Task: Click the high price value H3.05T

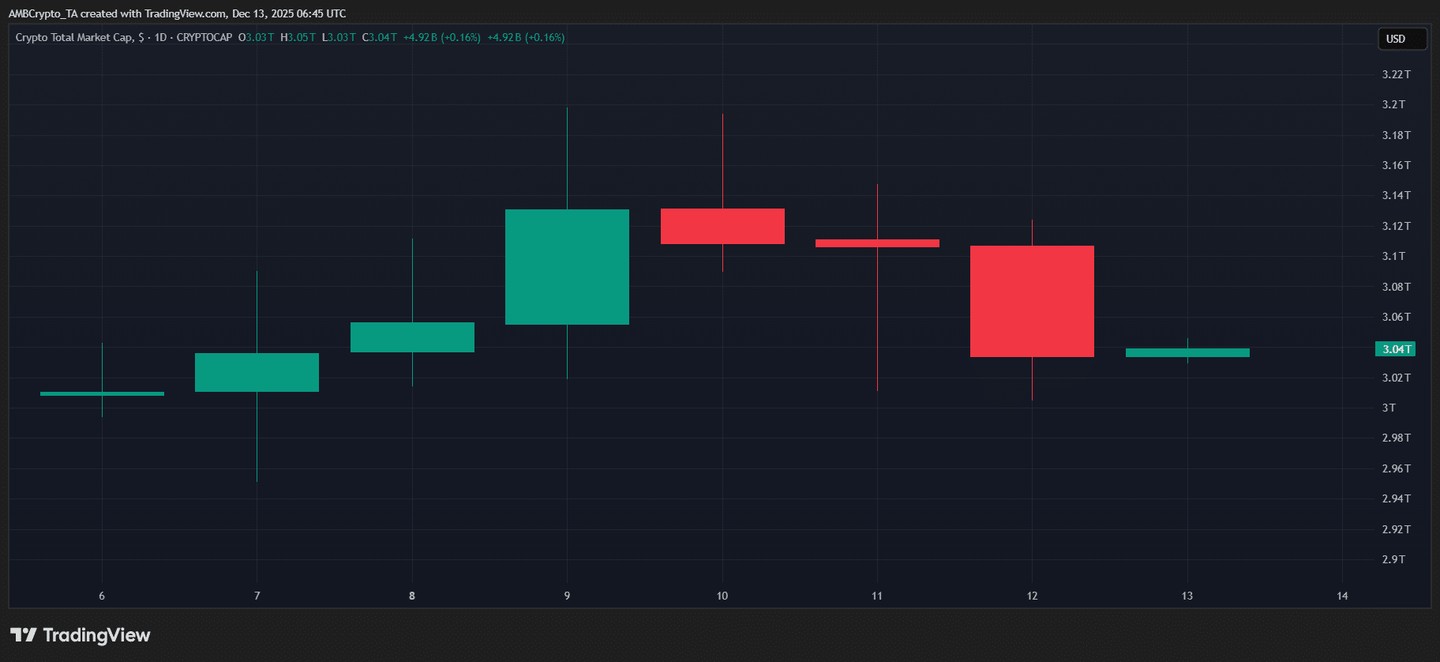Action: [x=297, y=37]
